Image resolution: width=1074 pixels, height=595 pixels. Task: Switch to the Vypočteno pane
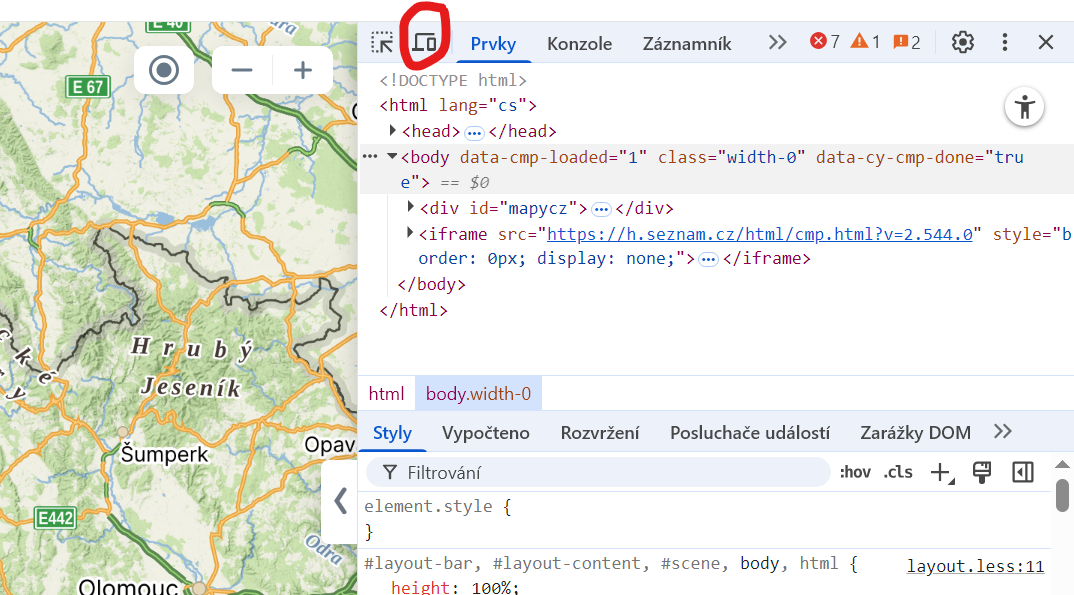pyautogui.click(x=486, y=433)
